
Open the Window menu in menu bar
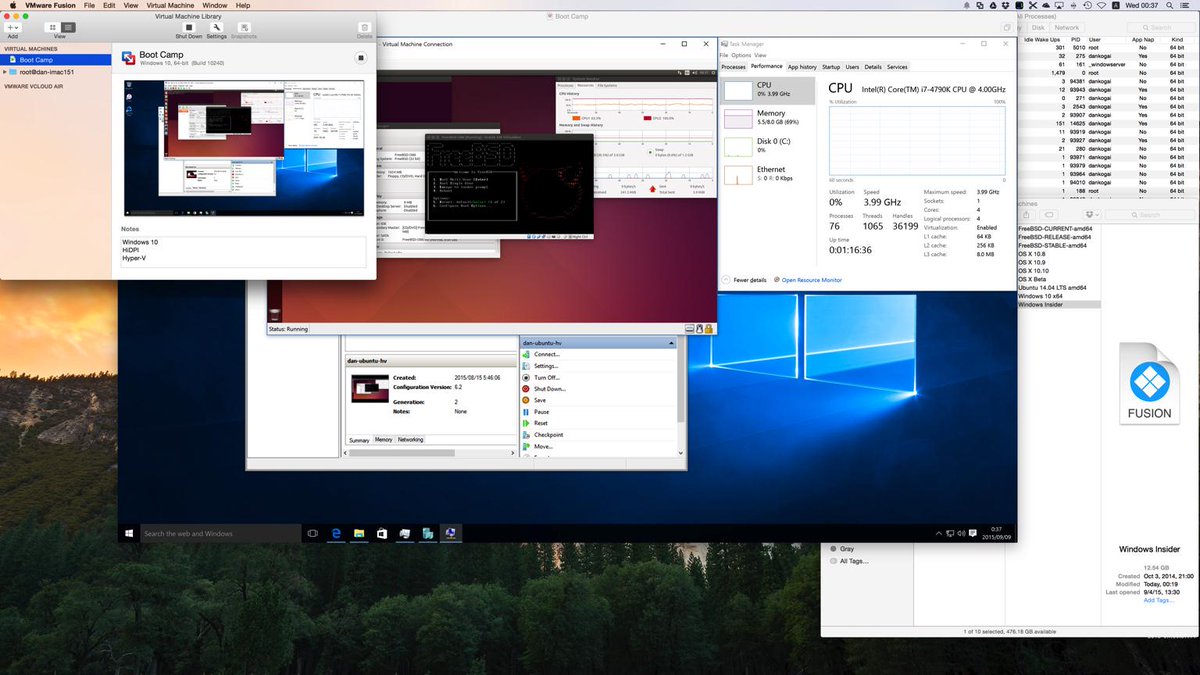[214, 5]
